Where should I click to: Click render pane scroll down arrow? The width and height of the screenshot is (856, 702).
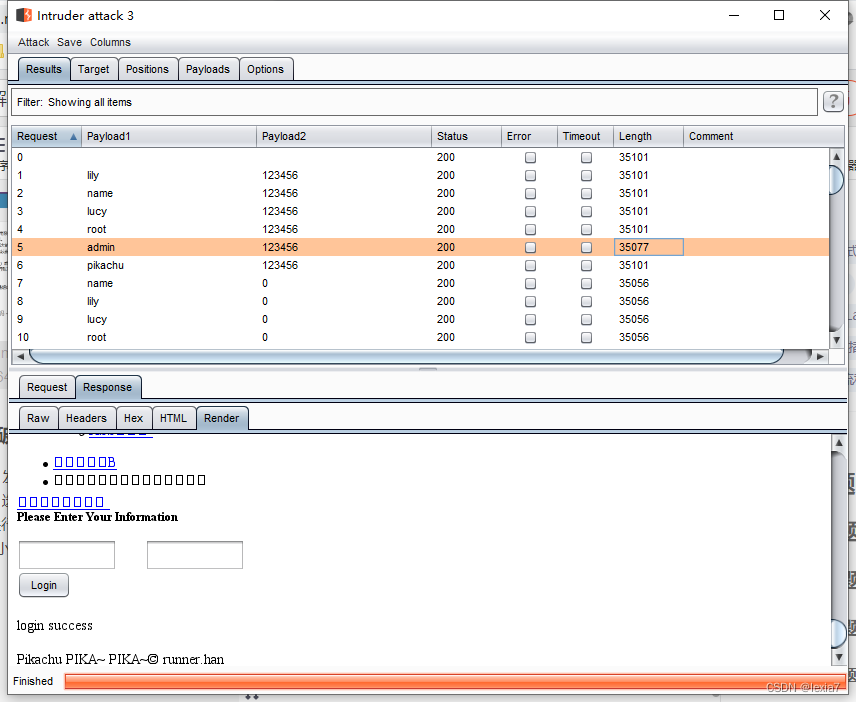pyautogui.click(x=839, y=657)
